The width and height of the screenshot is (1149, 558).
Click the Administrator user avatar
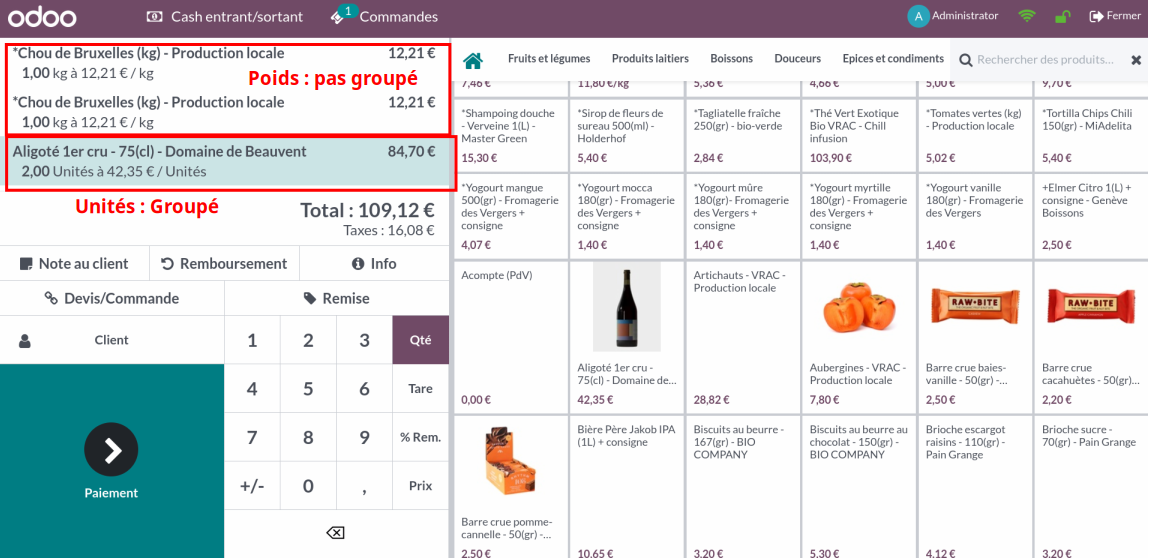[x=918, y=16]
